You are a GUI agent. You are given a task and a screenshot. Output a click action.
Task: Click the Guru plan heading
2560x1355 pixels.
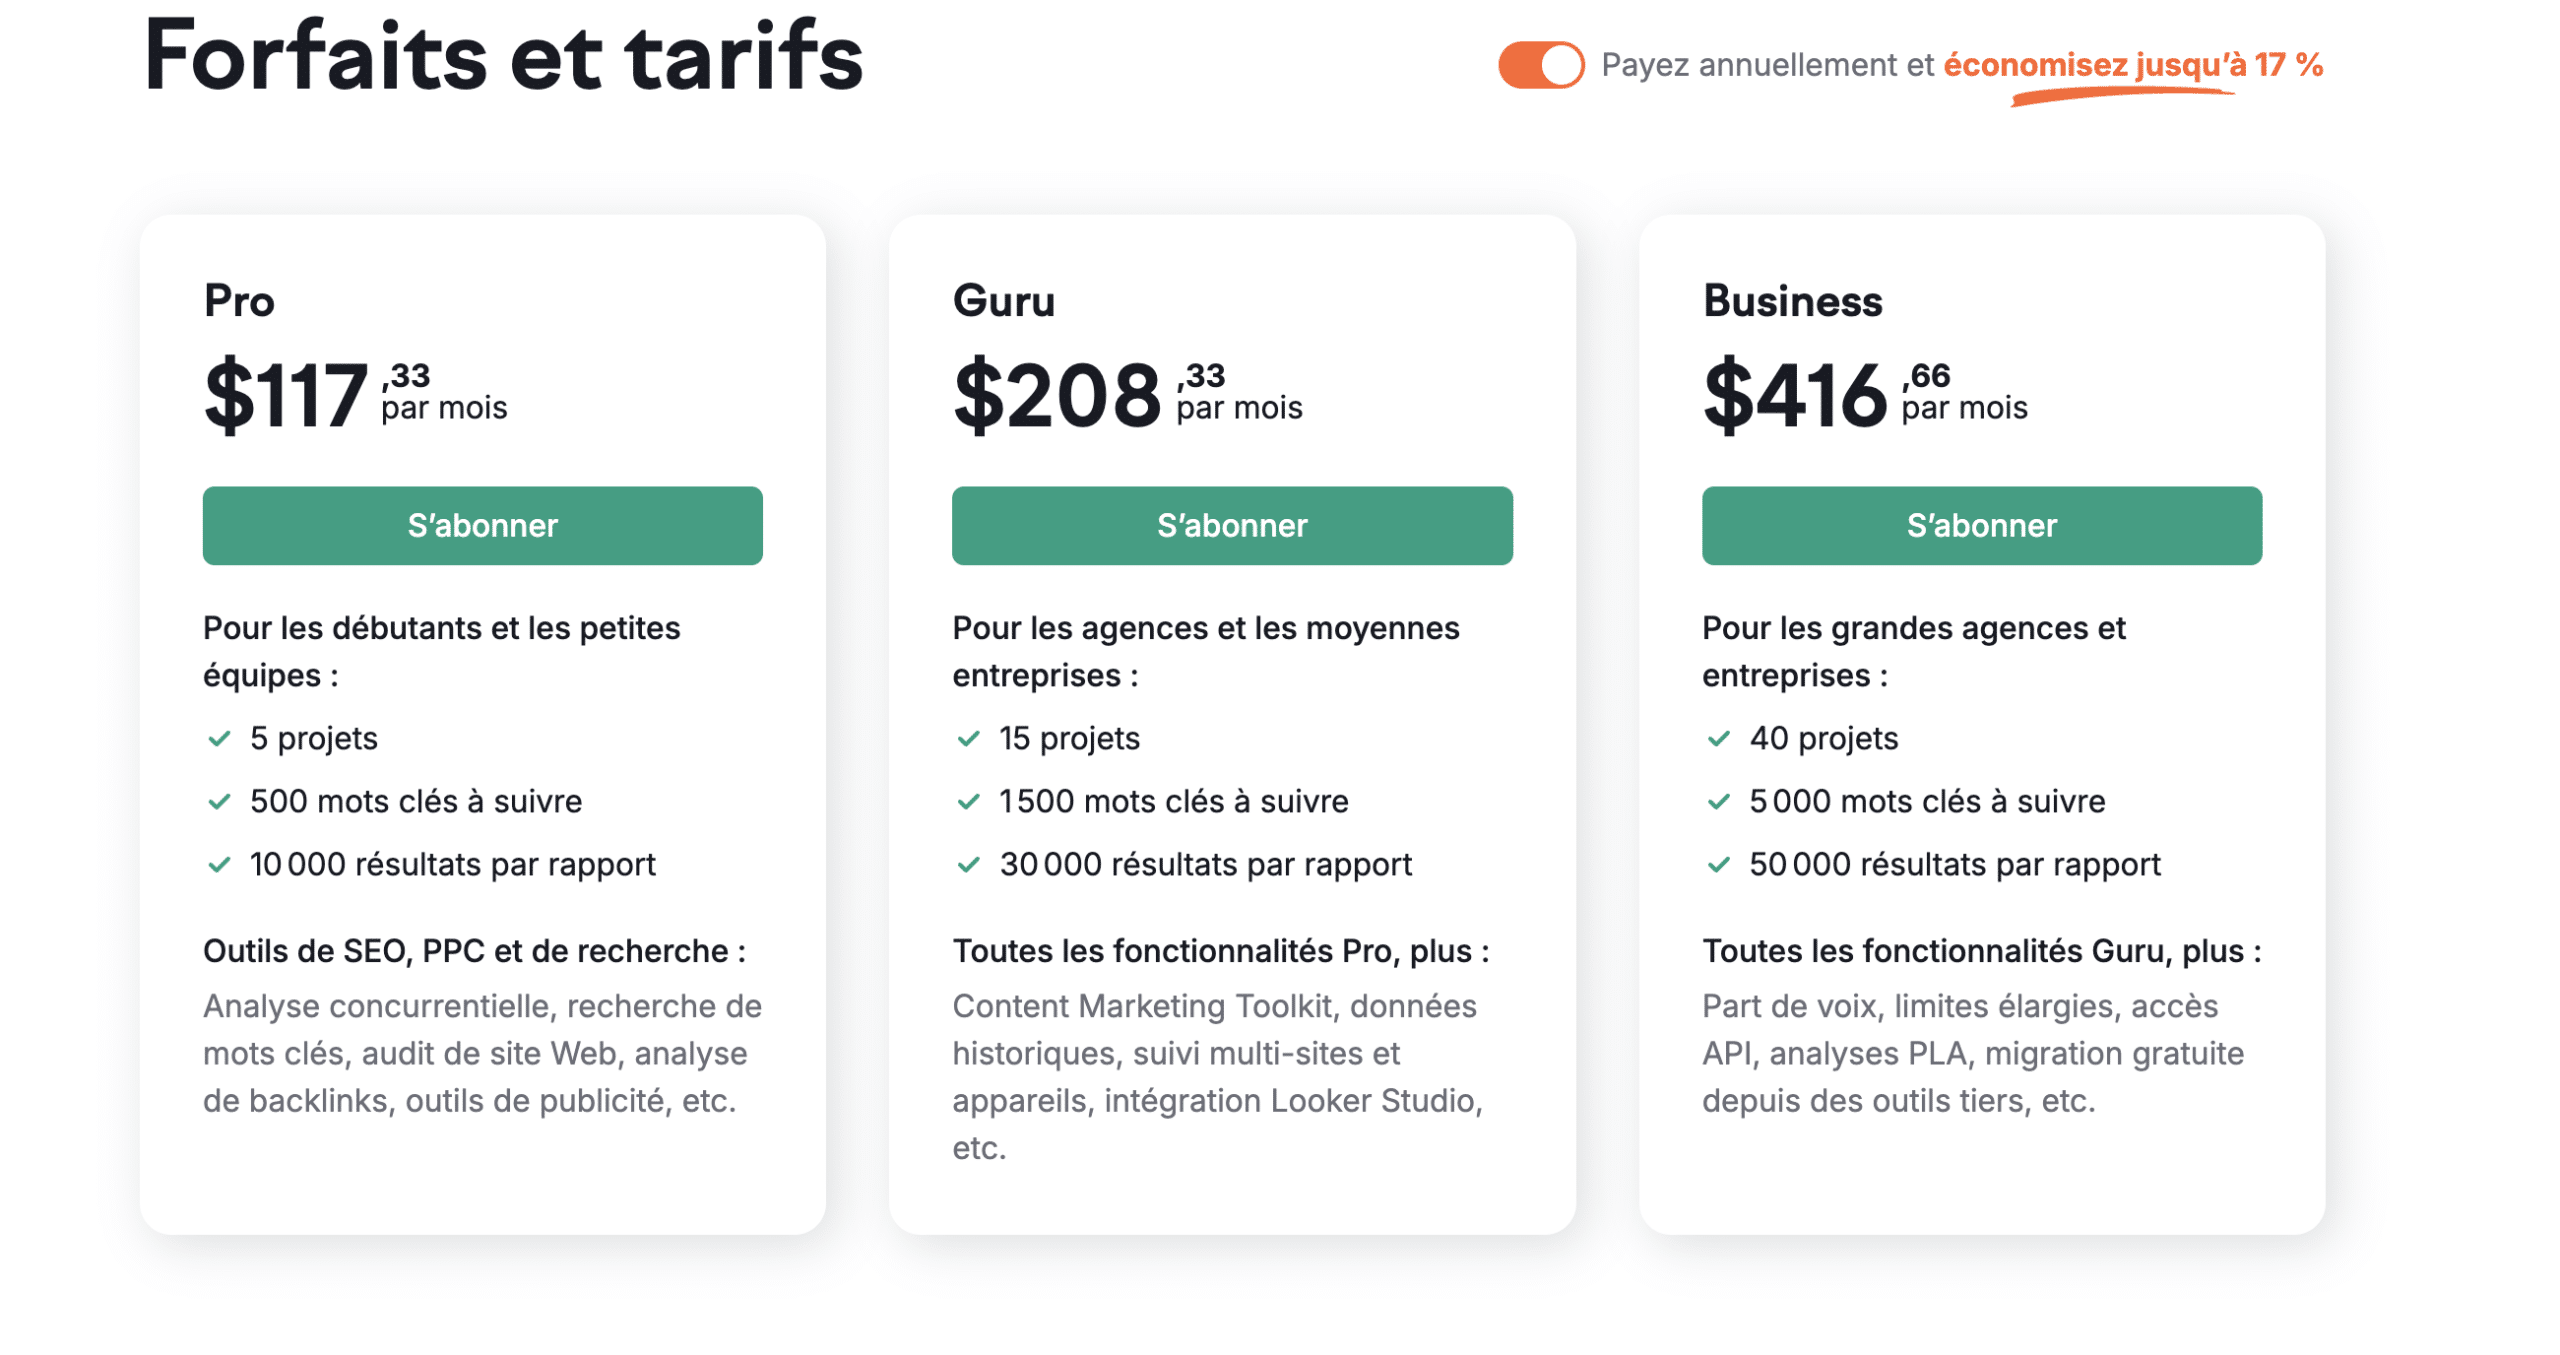click(x=1003, y=301)
